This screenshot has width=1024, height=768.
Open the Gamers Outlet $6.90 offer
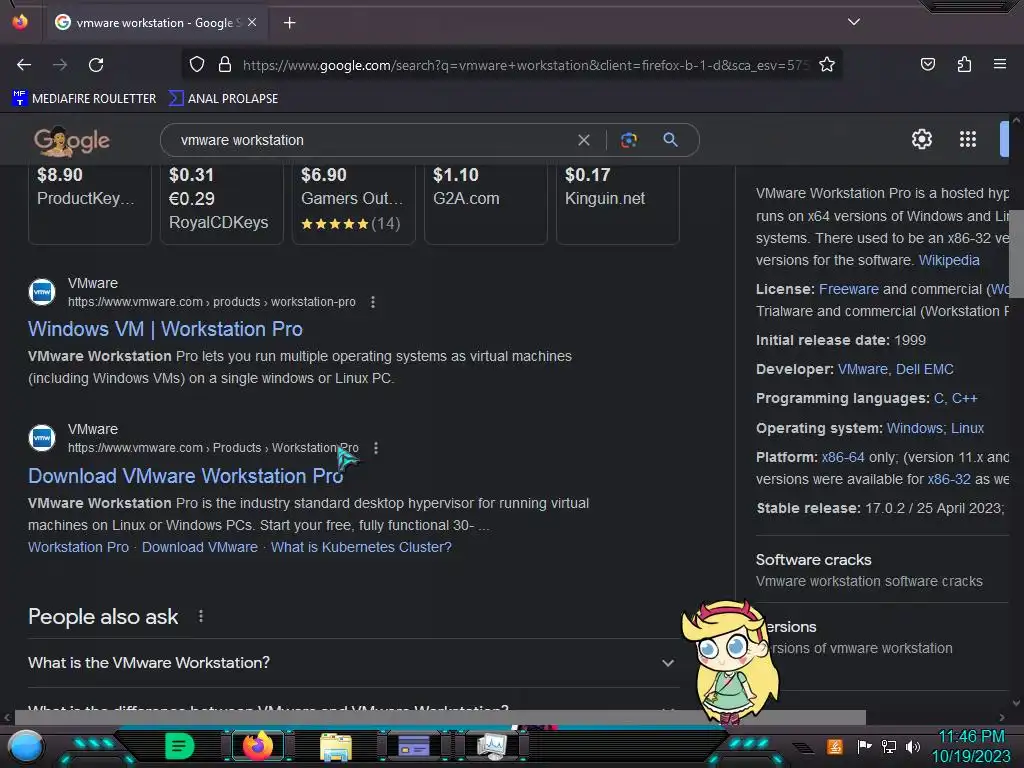353,204
